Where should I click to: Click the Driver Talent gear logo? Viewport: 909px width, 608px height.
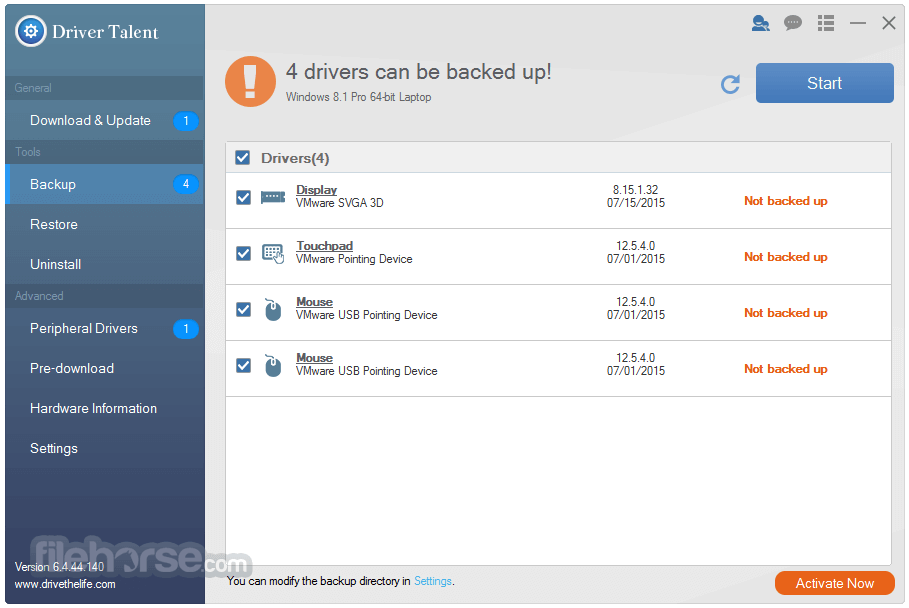click(31, 31)
